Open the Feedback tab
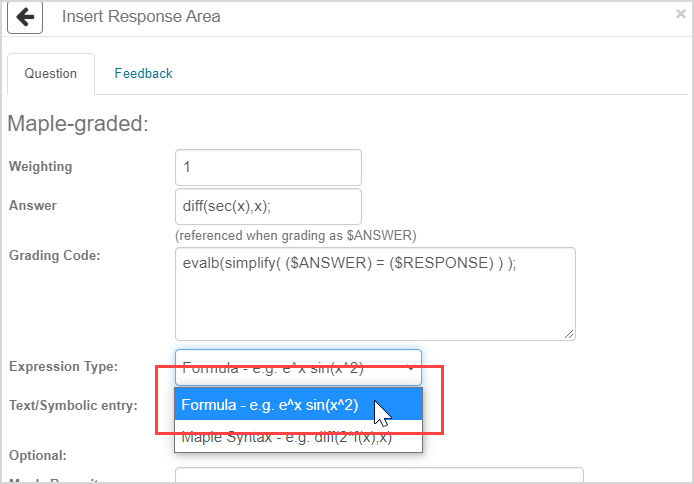 click(x=143, y=73)
